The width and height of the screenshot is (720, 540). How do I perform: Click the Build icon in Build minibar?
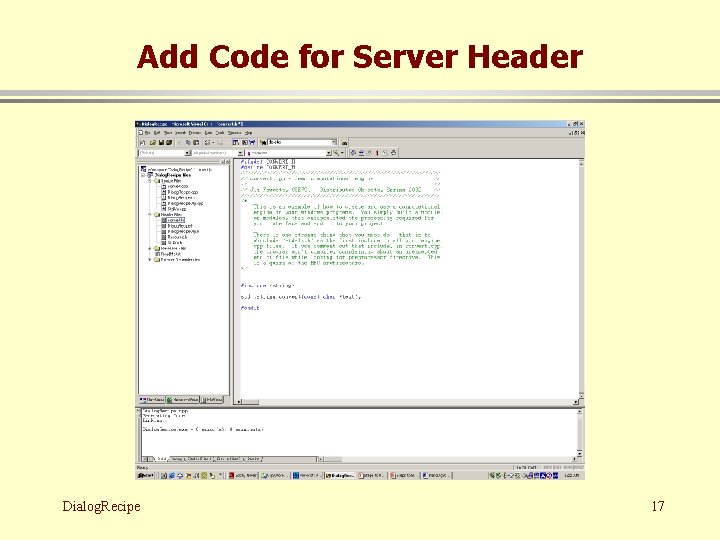(x=361, y=152)
